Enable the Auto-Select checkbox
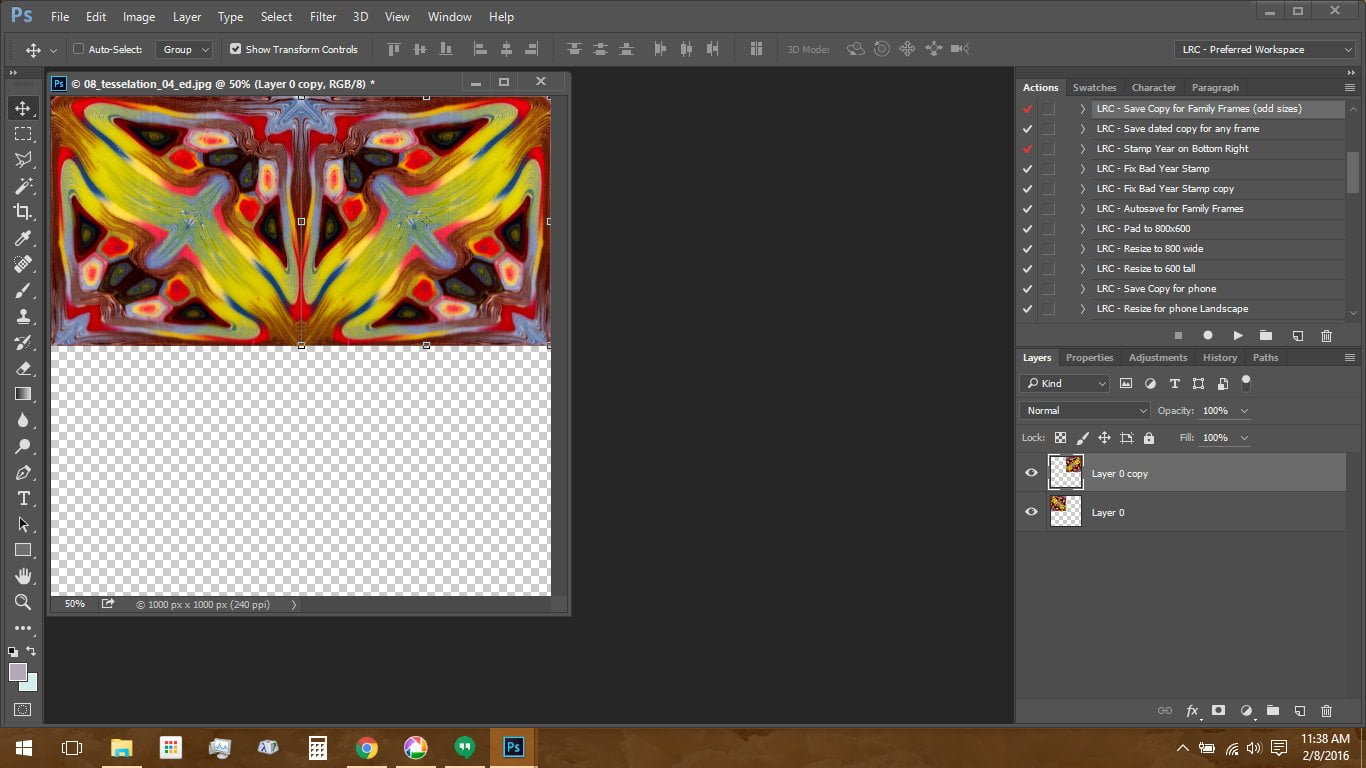 click(79, 49)
